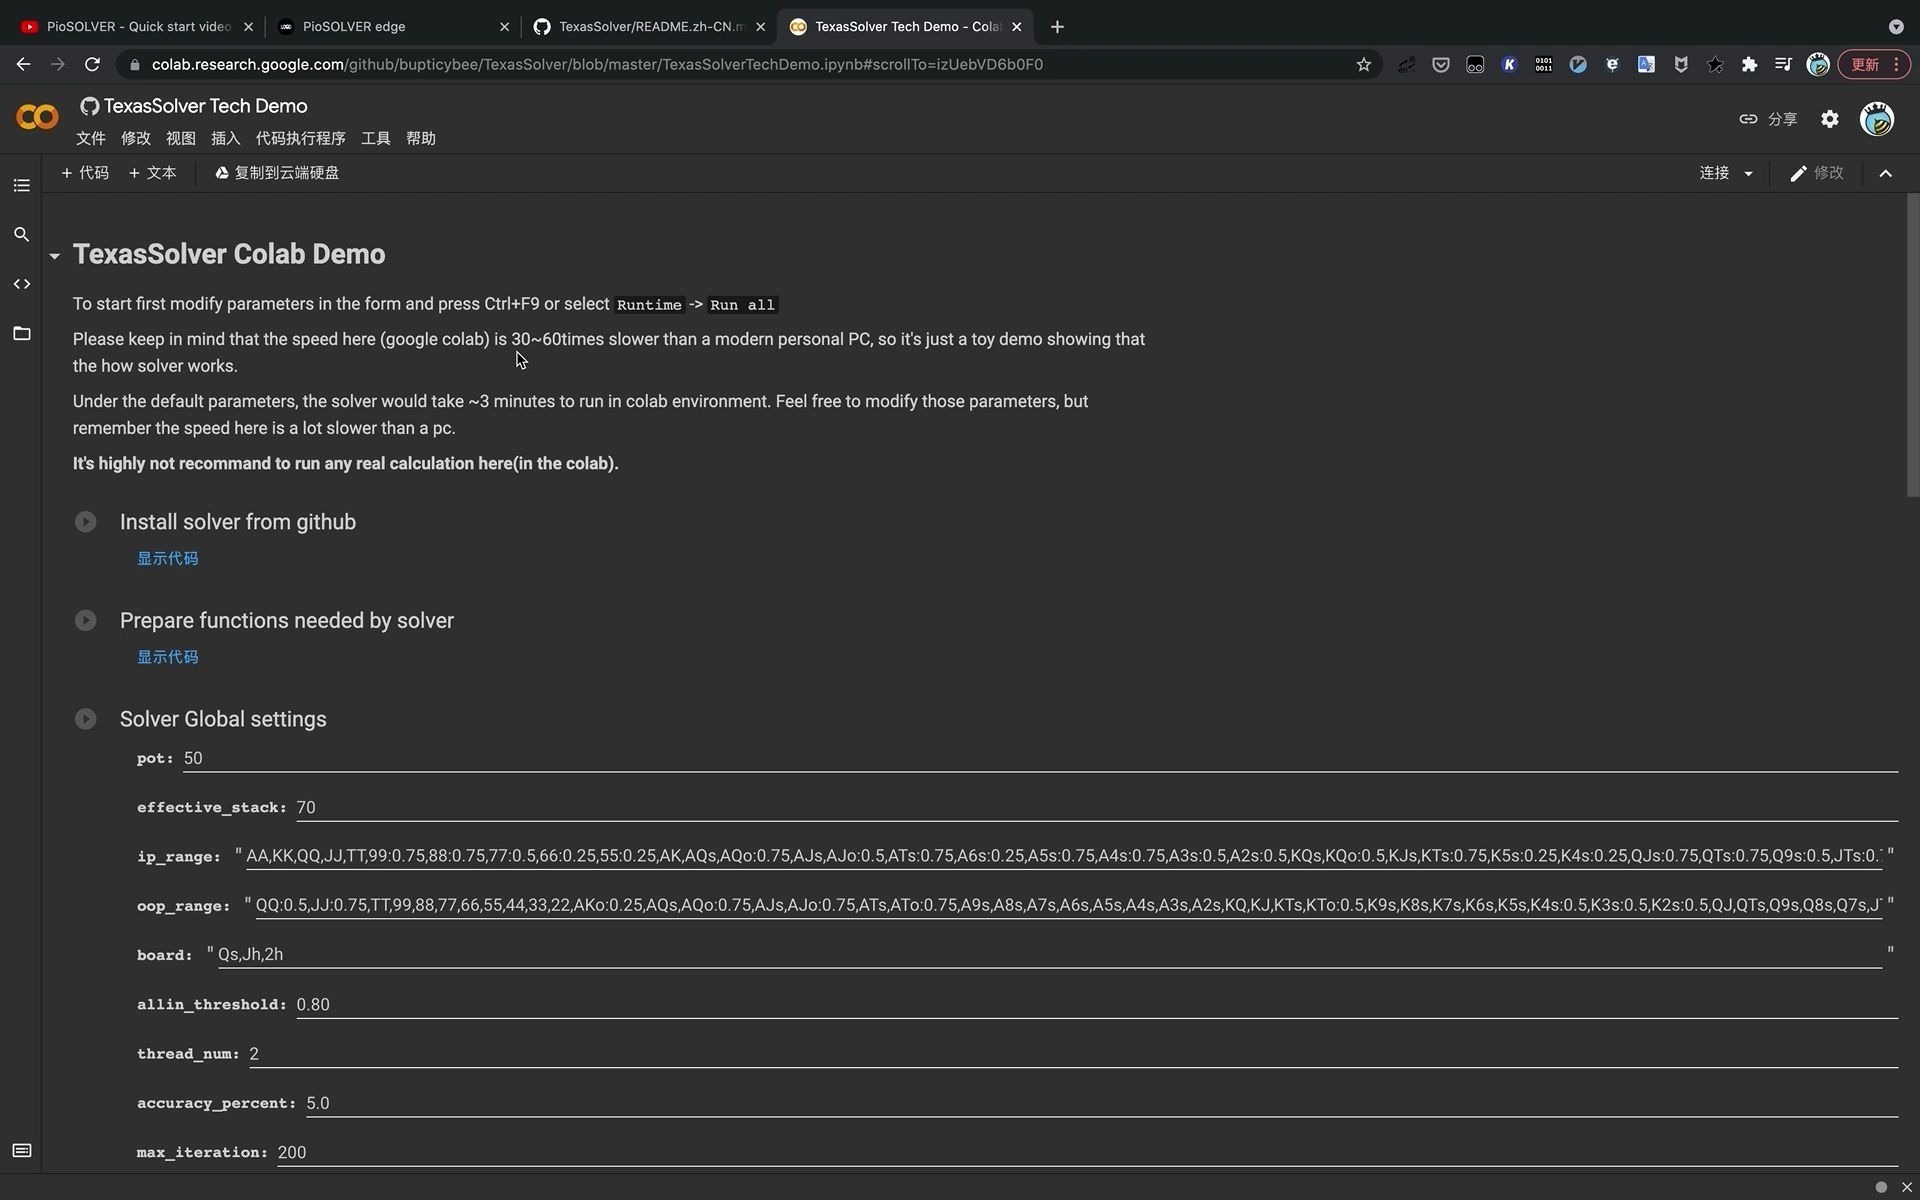Screen dimensions: 1920x1200
Task: Click the ip_range input field
Action: 1064,857
